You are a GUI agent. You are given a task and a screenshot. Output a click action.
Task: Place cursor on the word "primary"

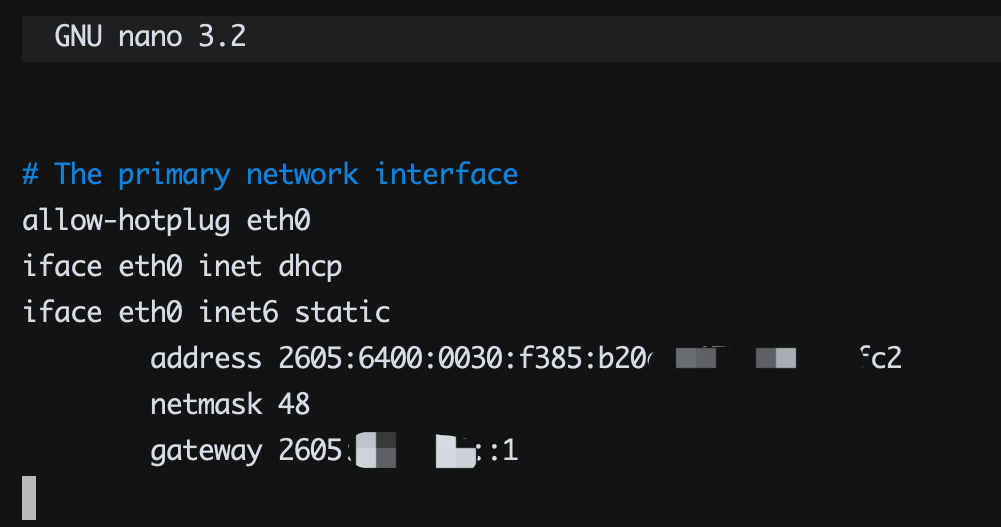(174, 174)
